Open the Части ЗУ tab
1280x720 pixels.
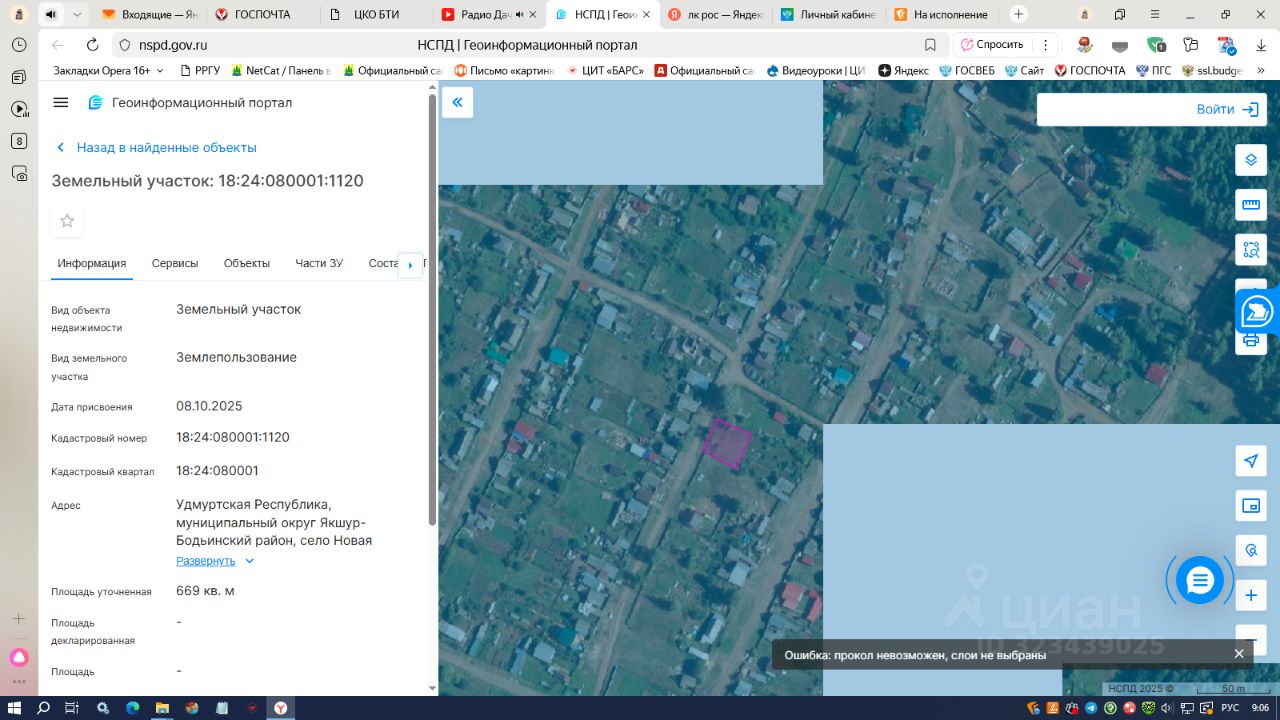[319, 263]
